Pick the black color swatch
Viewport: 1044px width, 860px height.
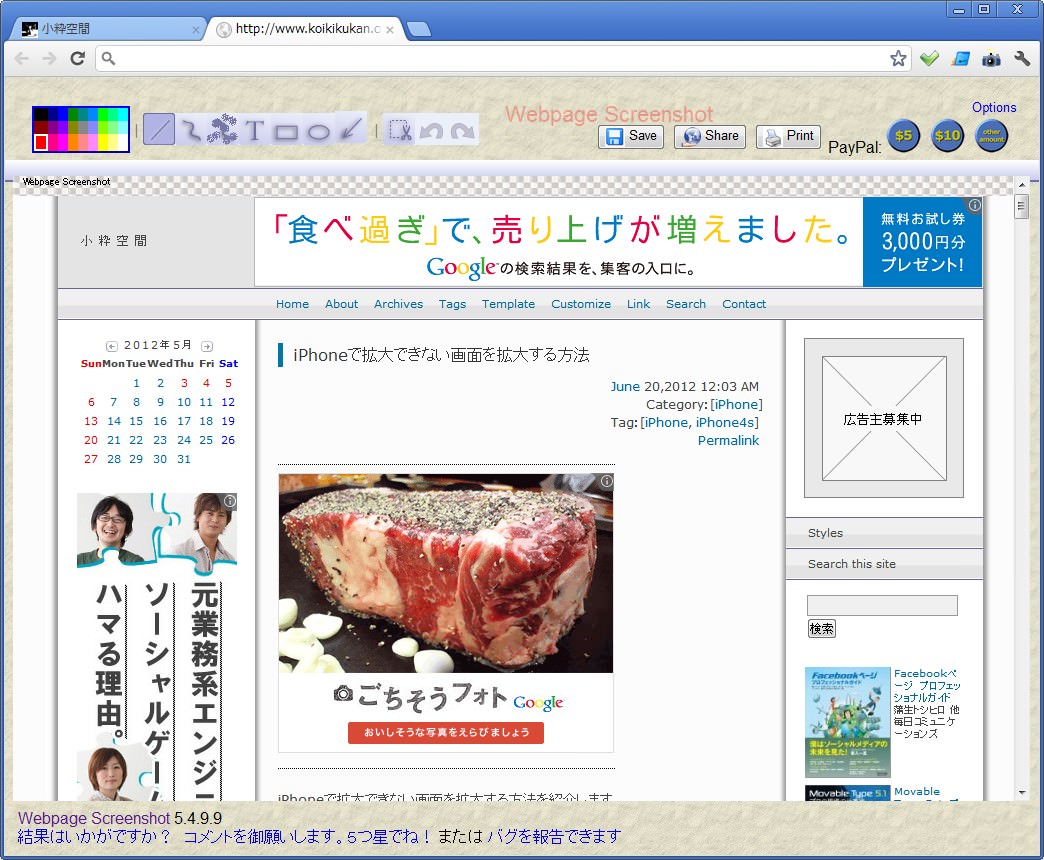(x=41, y=114)
